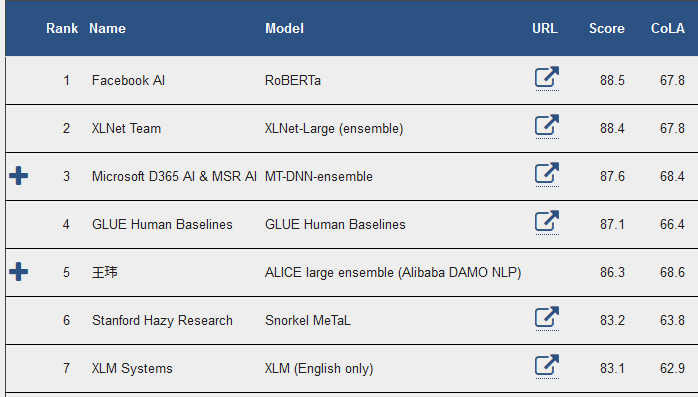
Task: Select the XLNet Team name cell
Action: (126, 128)
